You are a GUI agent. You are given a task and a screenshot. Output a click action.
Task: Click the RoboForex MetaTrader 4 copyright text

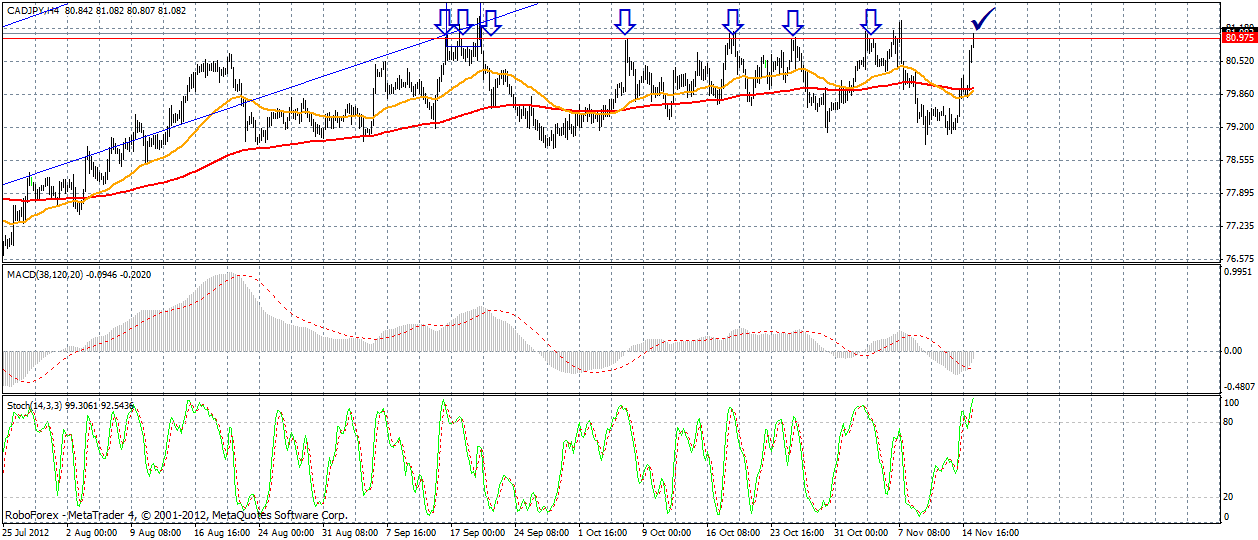click(176, 516)
